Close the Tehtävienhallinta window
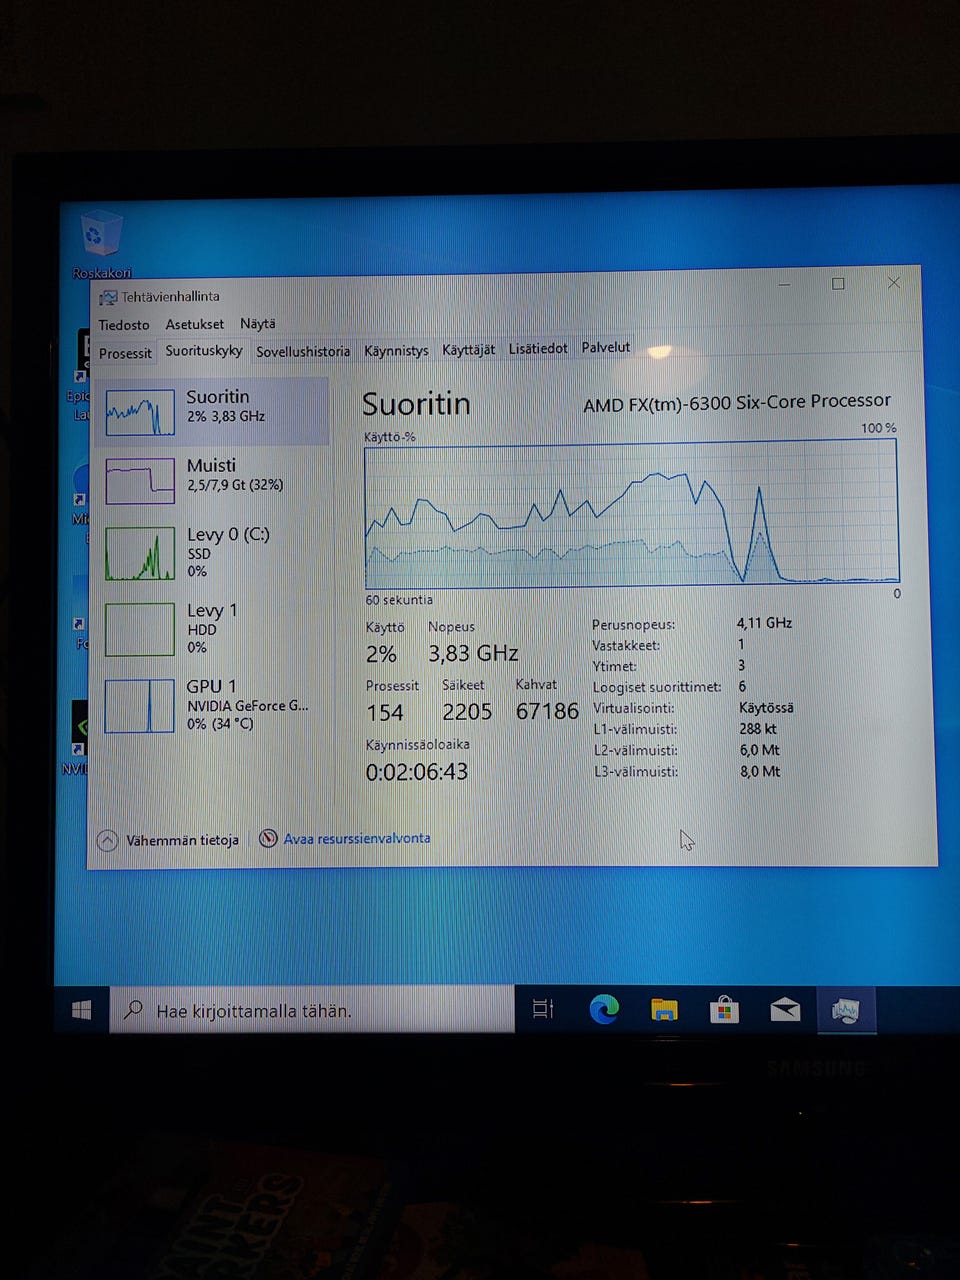Screen dimensions: 960x1280 [894, 283]
